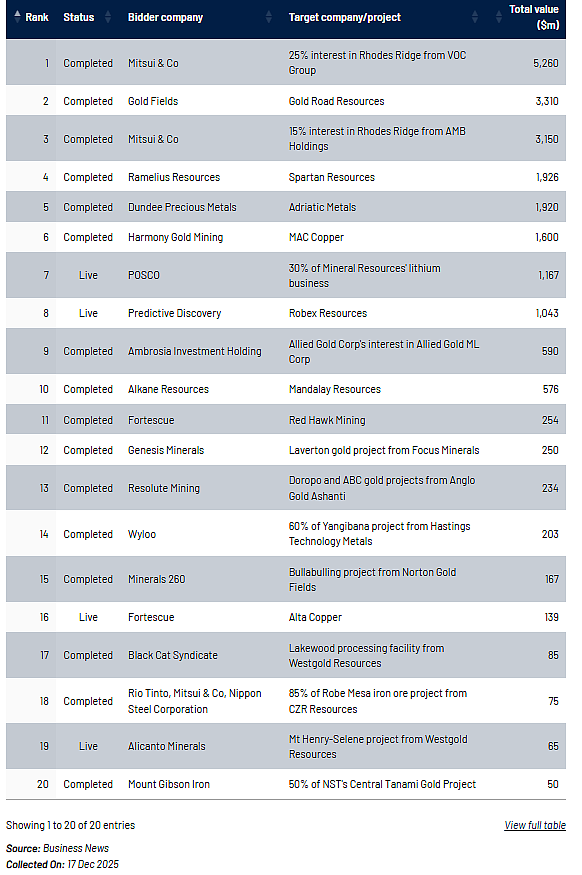Screen dimensions: 582x875
Task: Click the sort arrows beside Bidder company
Action: coord(268,17)
